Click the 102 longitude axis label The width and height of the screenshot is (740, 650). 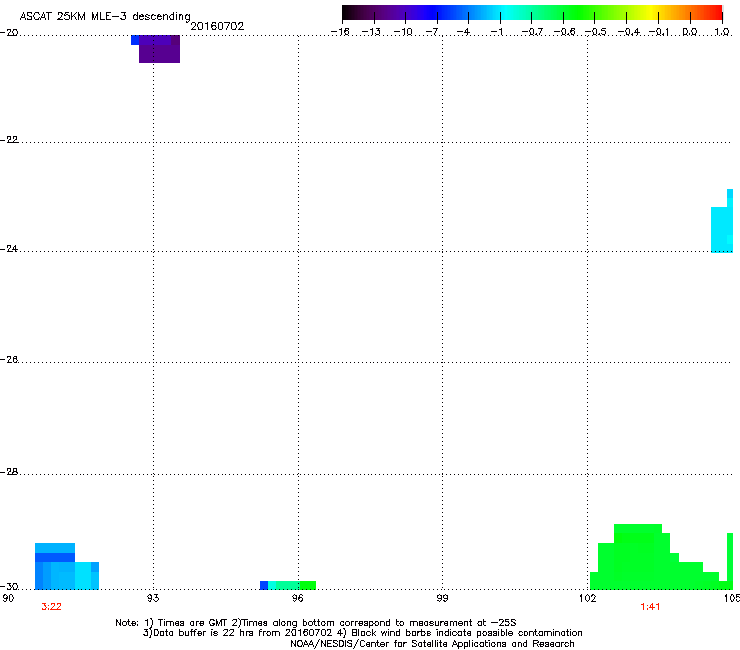(587, 598)
